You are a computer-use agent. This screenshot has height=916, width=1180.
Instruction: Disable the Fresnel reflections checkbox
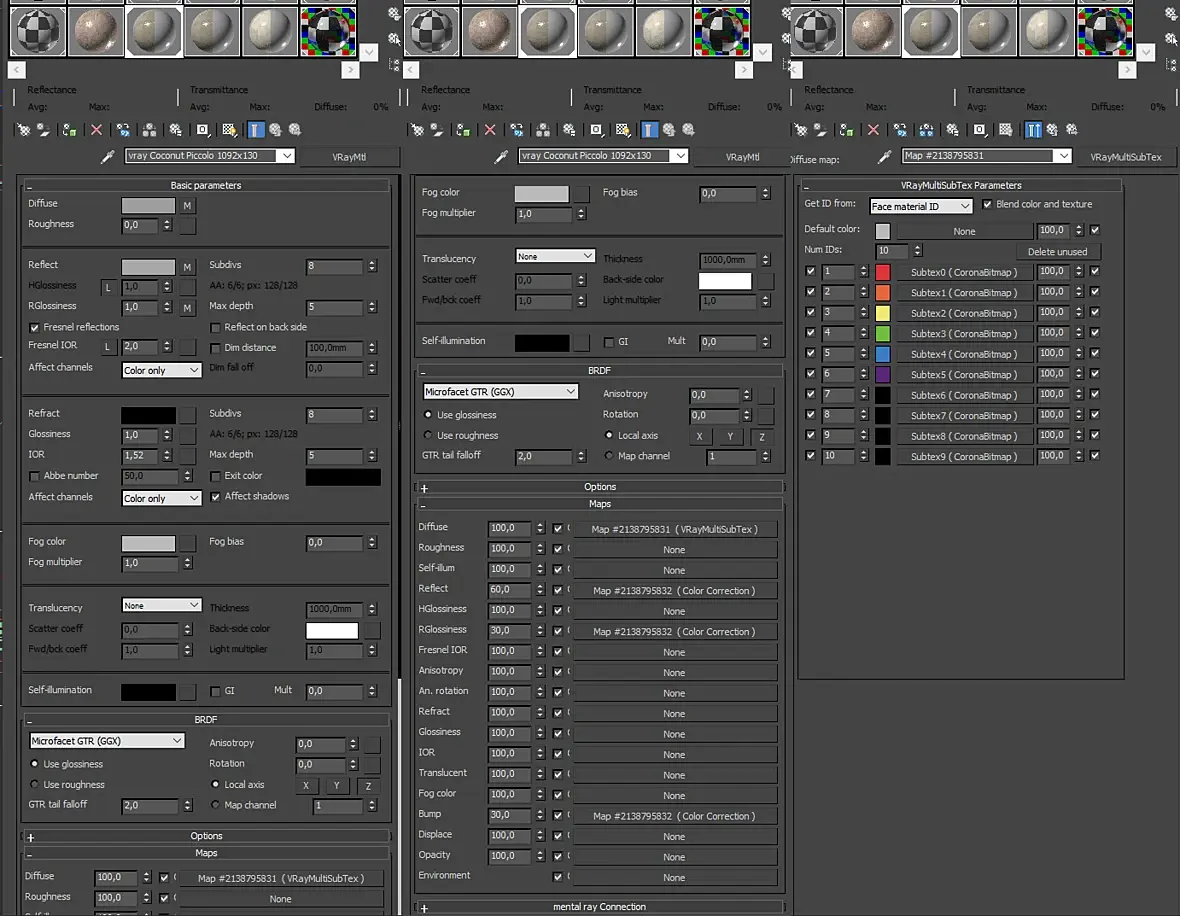35,327
